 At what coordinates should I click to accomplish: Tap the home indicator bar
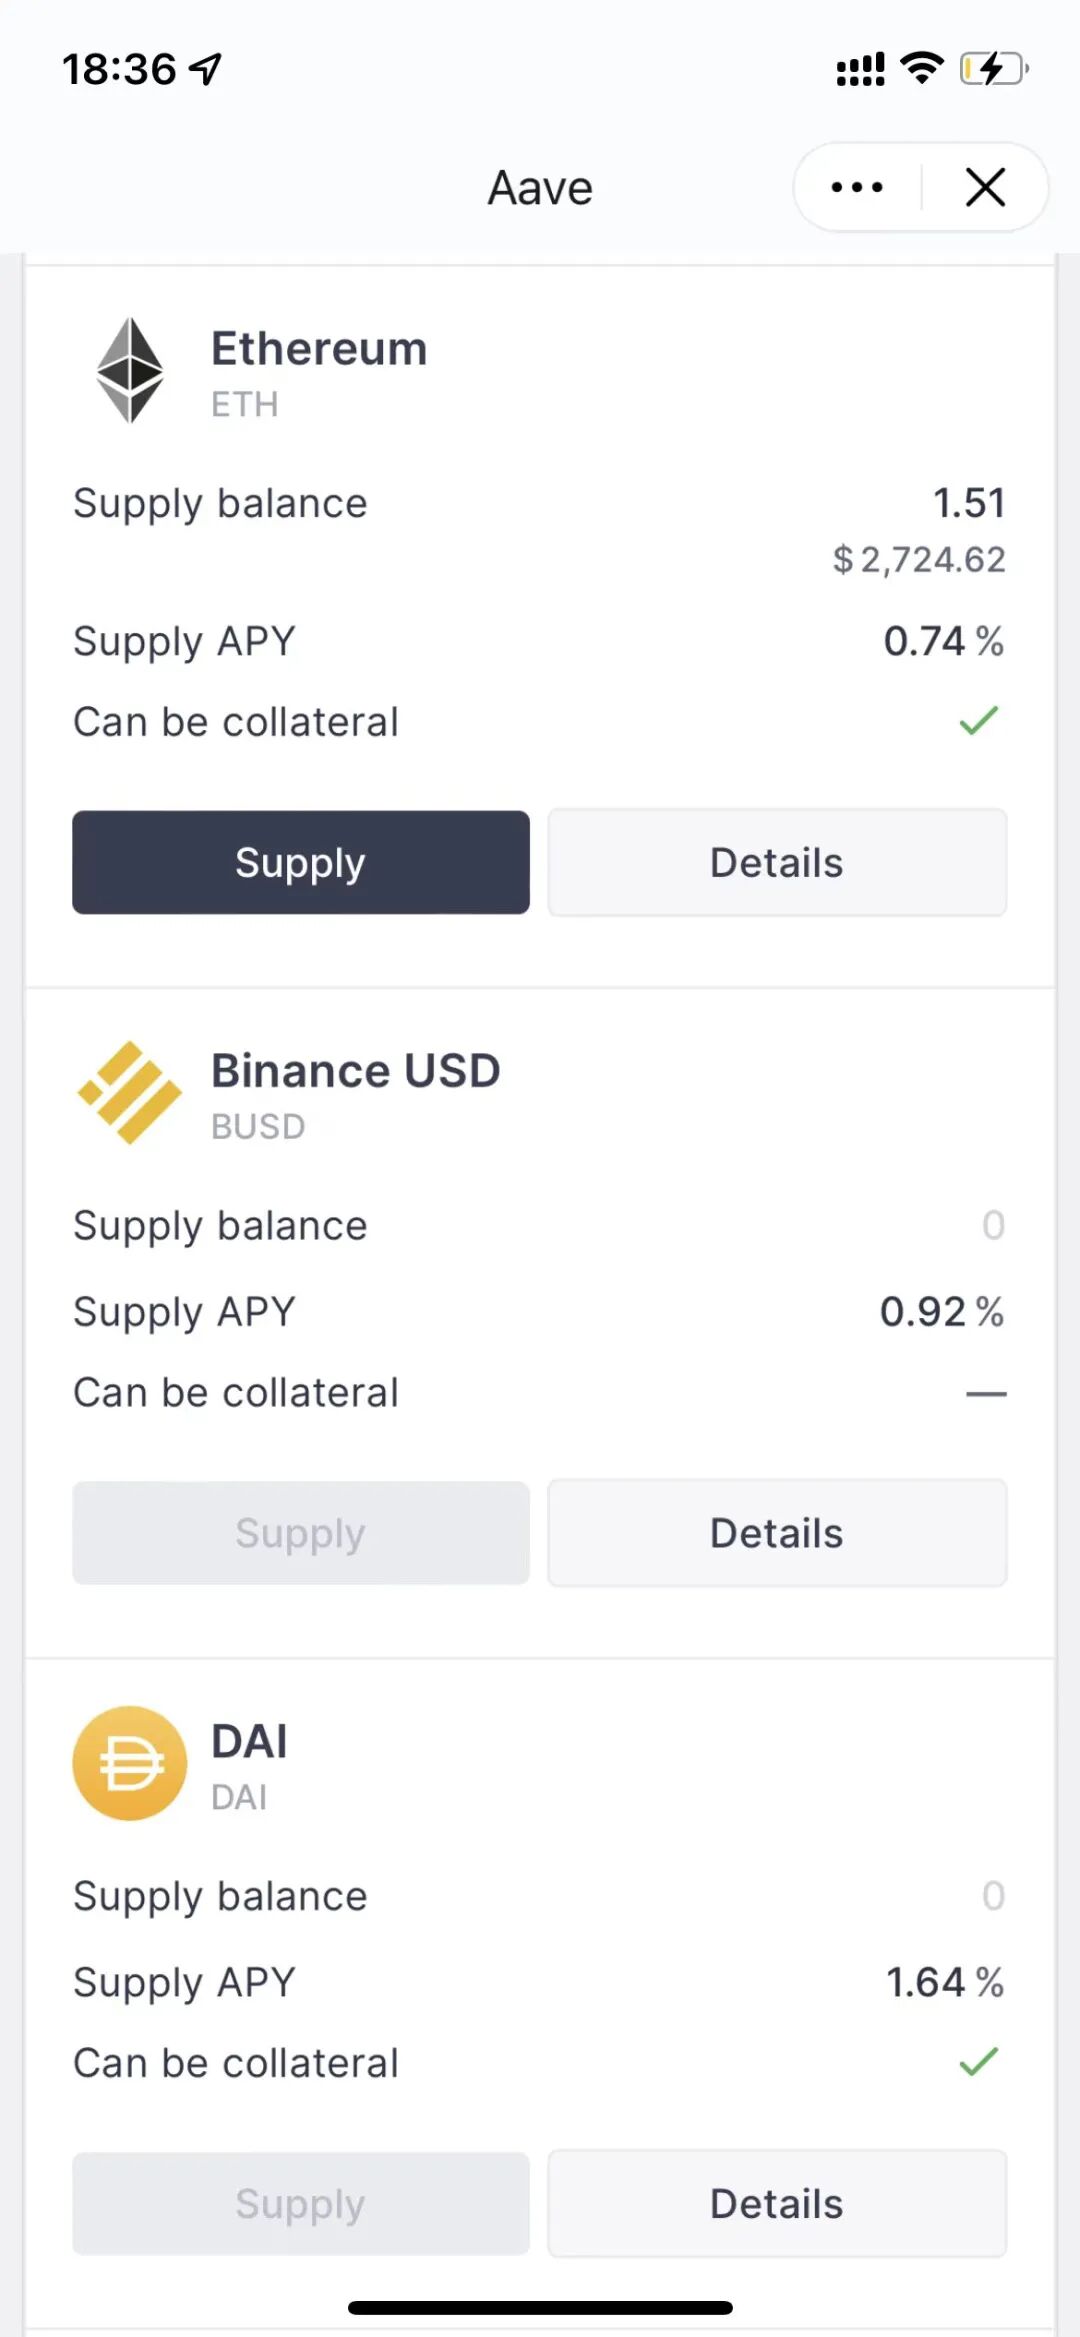[540, 2308]
